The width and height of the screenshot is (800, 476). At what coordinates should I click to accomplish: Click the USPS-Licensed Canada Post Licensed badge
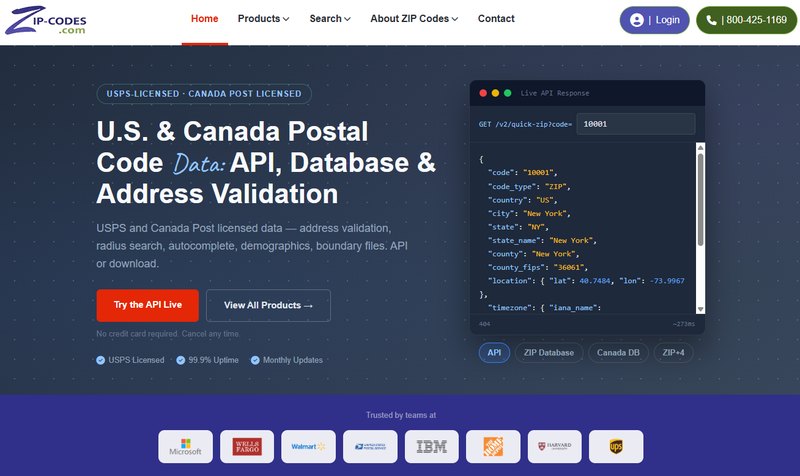(x=204, y=94)
